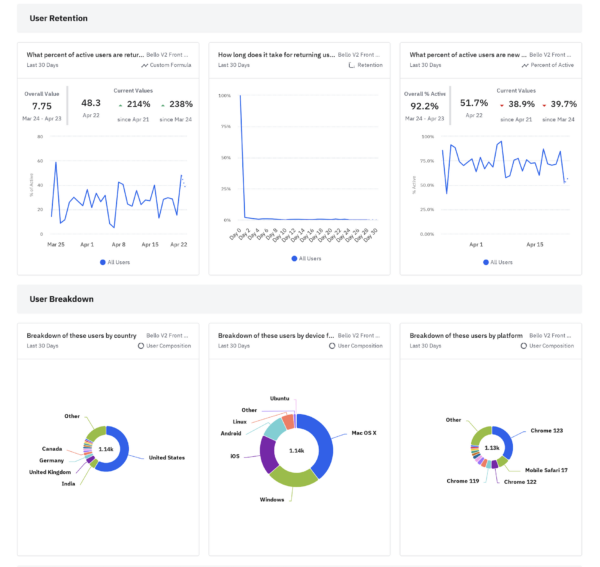
Task: Open 'How long does it take for returning us...' chart
Action: point(276,55)
